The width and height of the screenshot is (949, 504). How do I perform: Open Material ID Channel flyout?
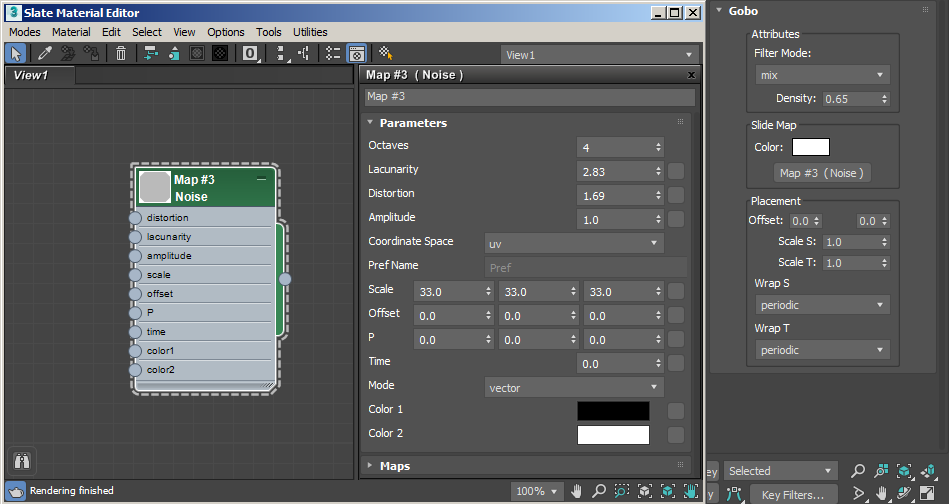click(x=250, y=53)
